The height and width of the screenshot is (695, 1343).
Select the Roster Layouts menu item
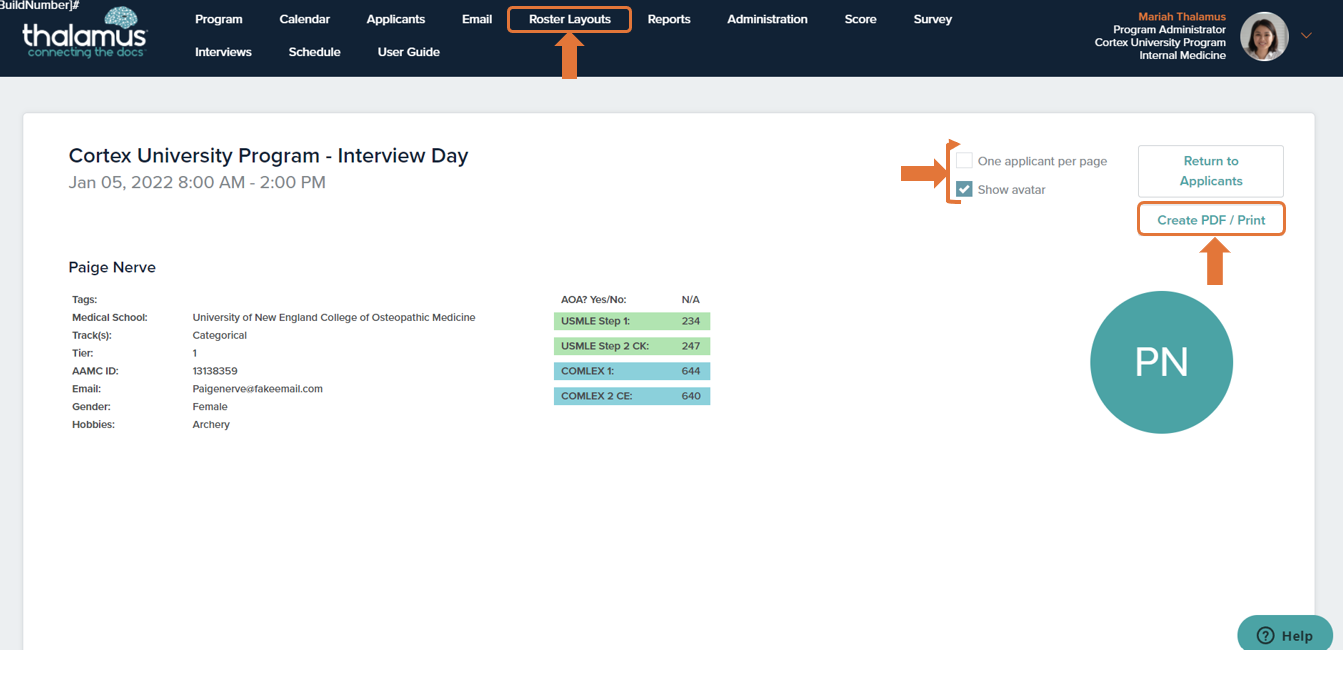[x=569, y=19]
